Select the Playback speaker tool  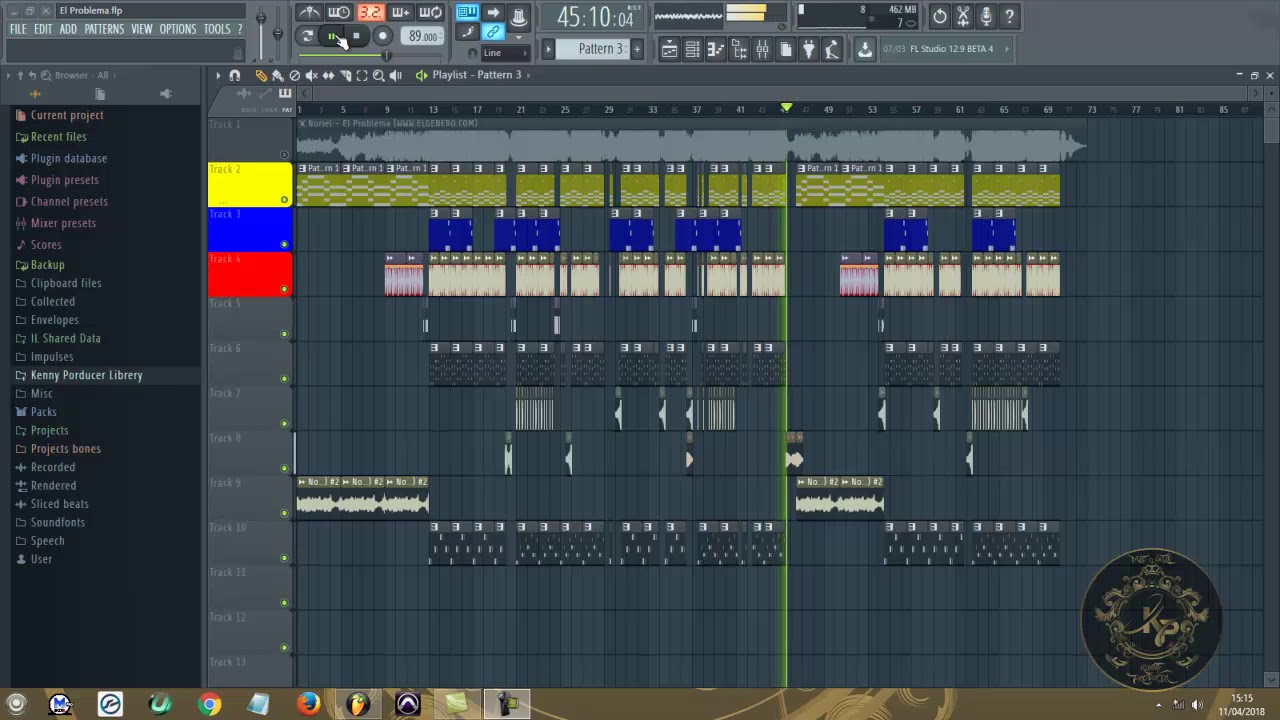396,75
